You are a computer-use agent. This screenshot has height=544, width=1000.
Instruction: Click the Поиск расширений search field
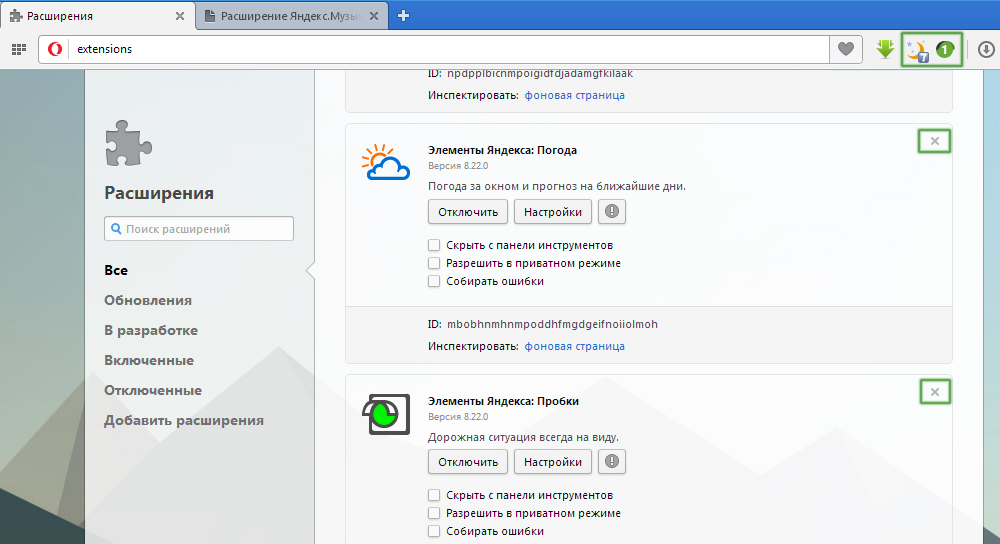(199, 228)
